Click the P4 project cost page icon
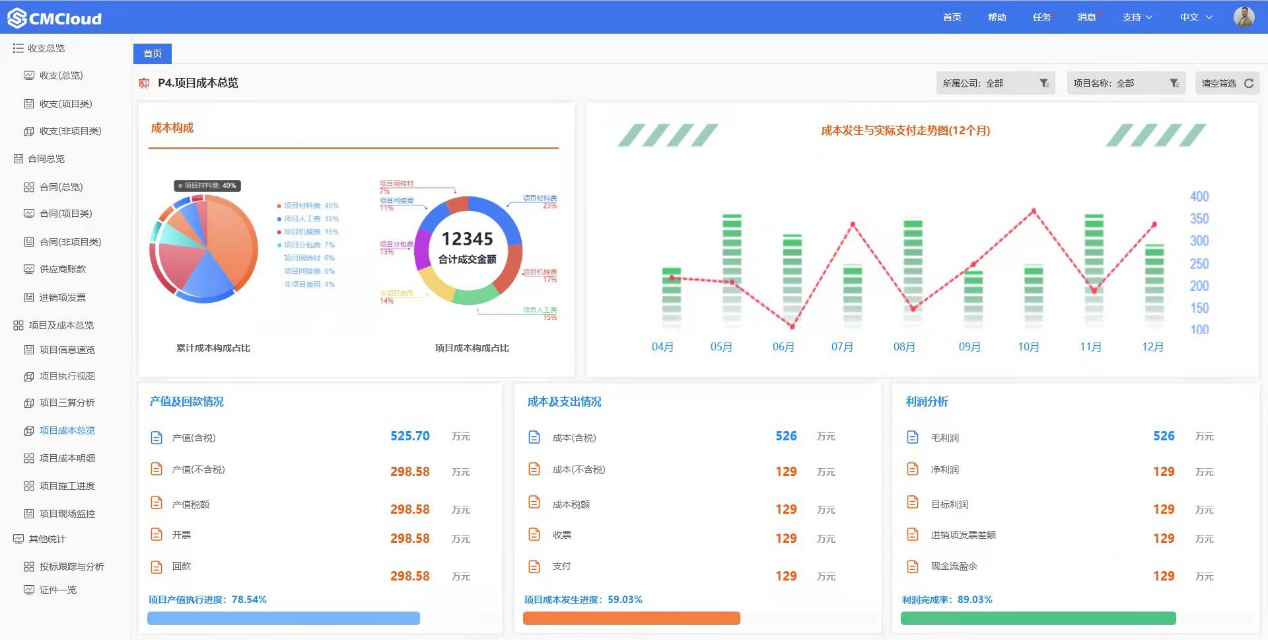1268x640 pixels. (x=145, y=83)
